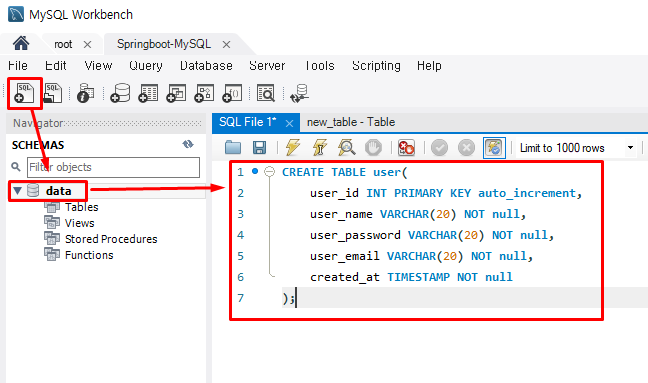Select the data schema
The image size is (648, 383).
click(58, 191)
